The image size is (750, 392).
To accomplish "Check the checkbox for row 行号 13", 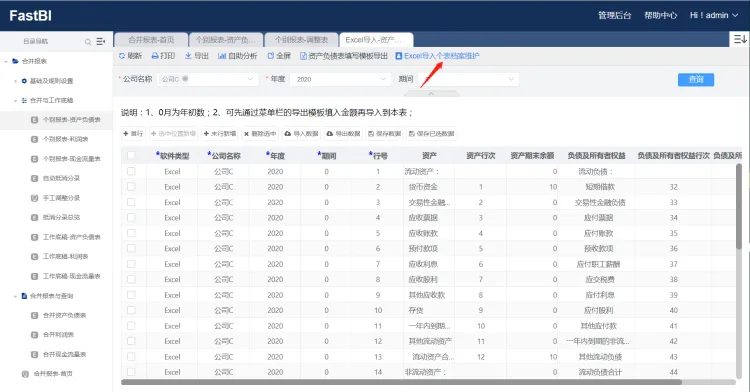I will [131, 357].
